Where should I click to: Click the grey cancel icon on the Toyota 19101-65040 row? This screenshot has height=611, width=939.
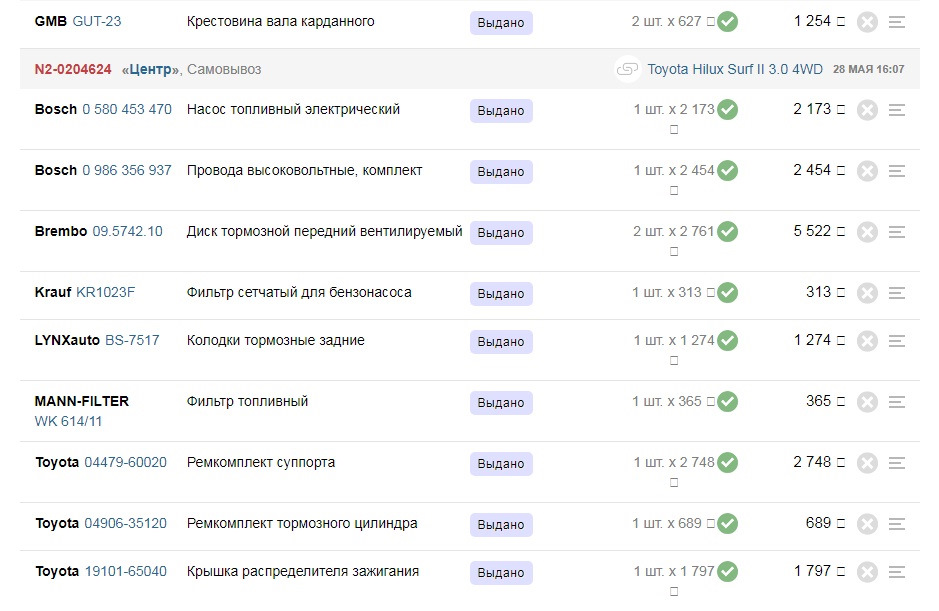pos(867,572)
